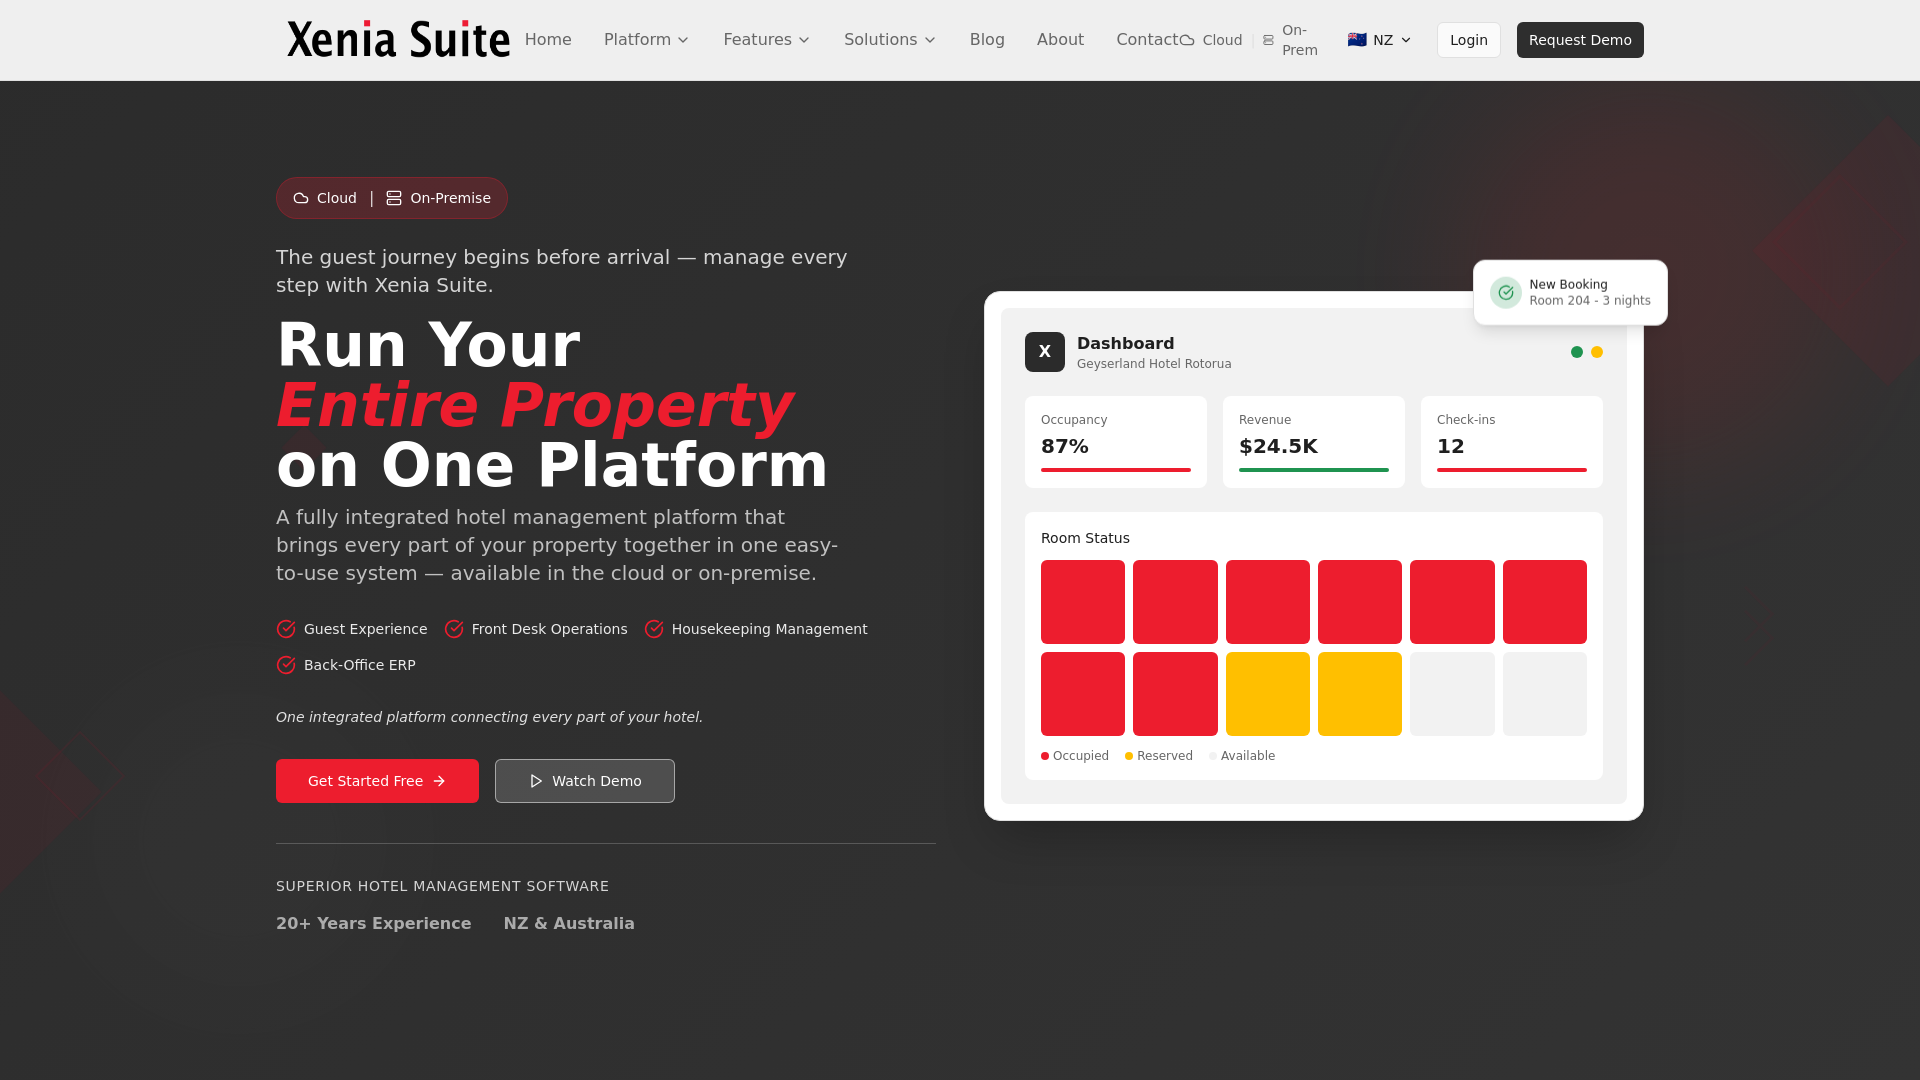Image resolution: width=1920 pixels, height=1080 pixels.
Task: Open the NZ region selector
Action: click(x=1379, y=40)
